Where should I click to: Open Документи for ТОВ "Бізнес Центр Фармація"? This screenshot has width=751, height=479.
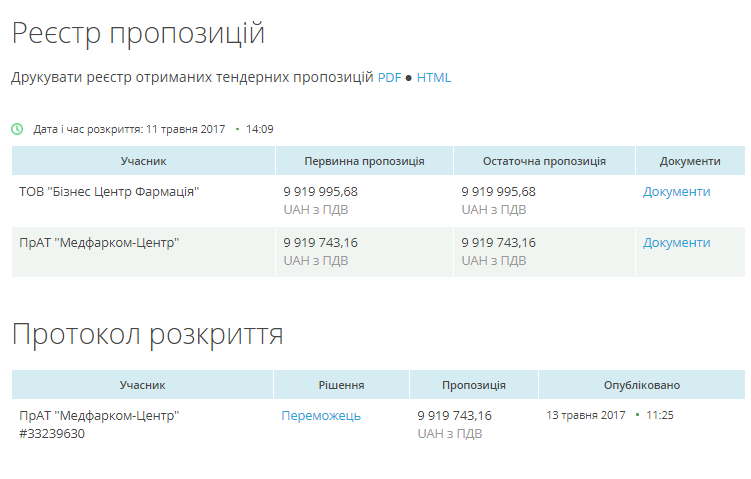(676, 191)
